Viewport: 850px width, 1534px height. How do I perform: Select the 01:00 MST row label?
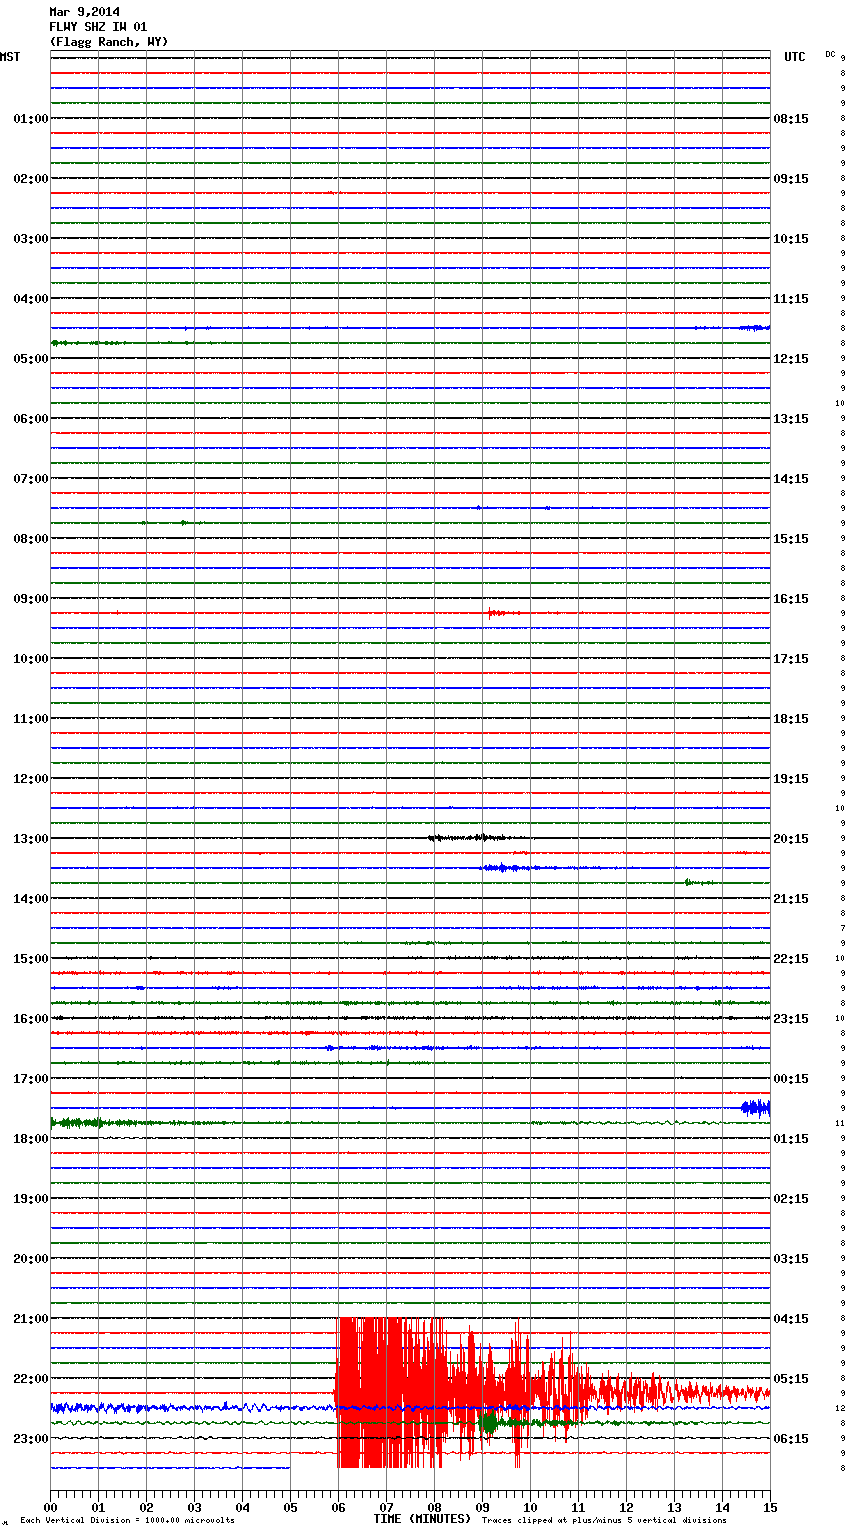tap(30, 119)
